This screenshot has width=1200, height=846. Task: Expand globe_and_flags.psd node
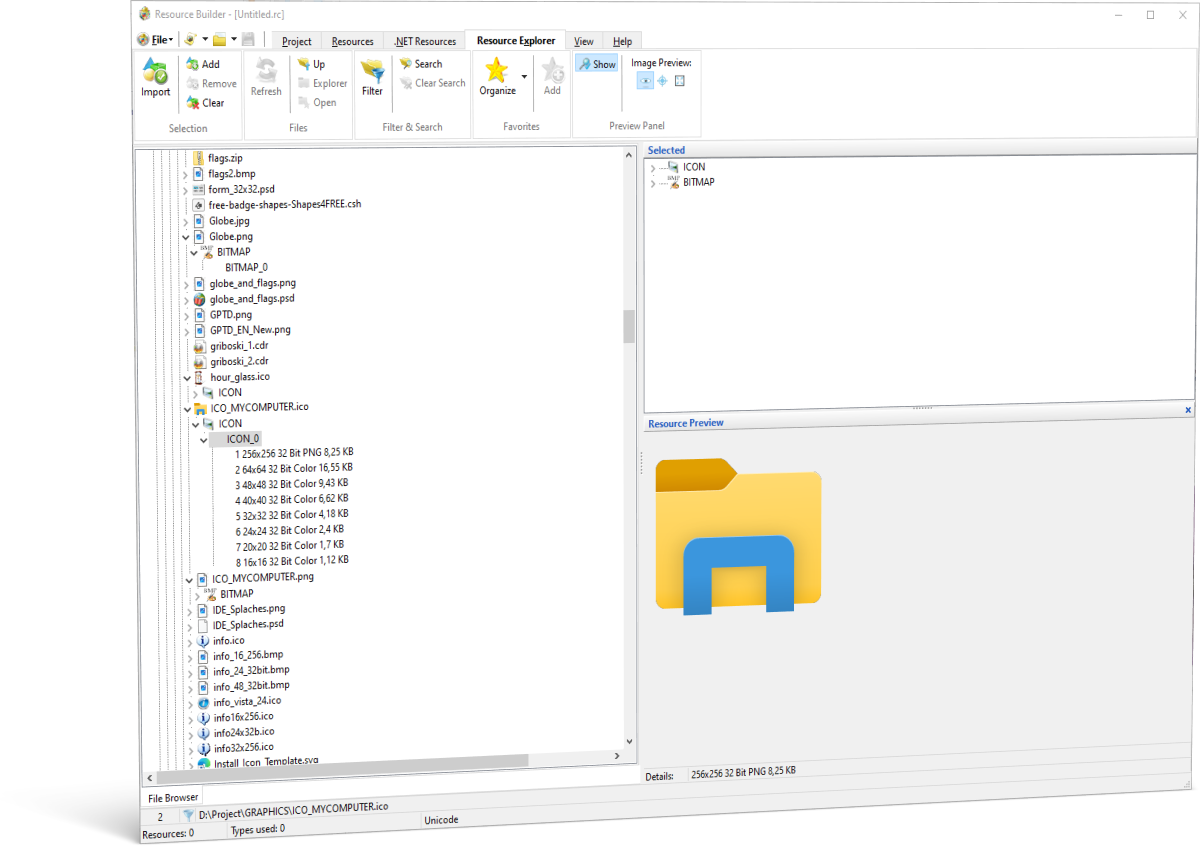[186, 299]
